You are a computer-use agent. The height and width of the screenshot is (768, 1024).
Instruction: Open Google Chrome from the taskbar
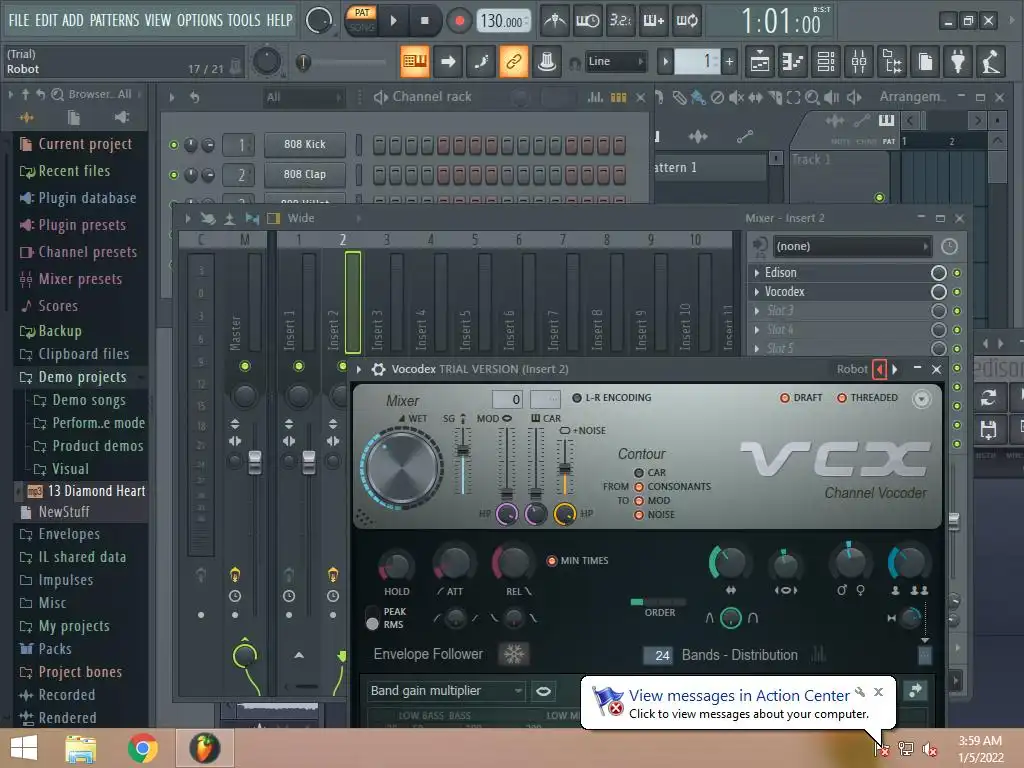point(142,748)
